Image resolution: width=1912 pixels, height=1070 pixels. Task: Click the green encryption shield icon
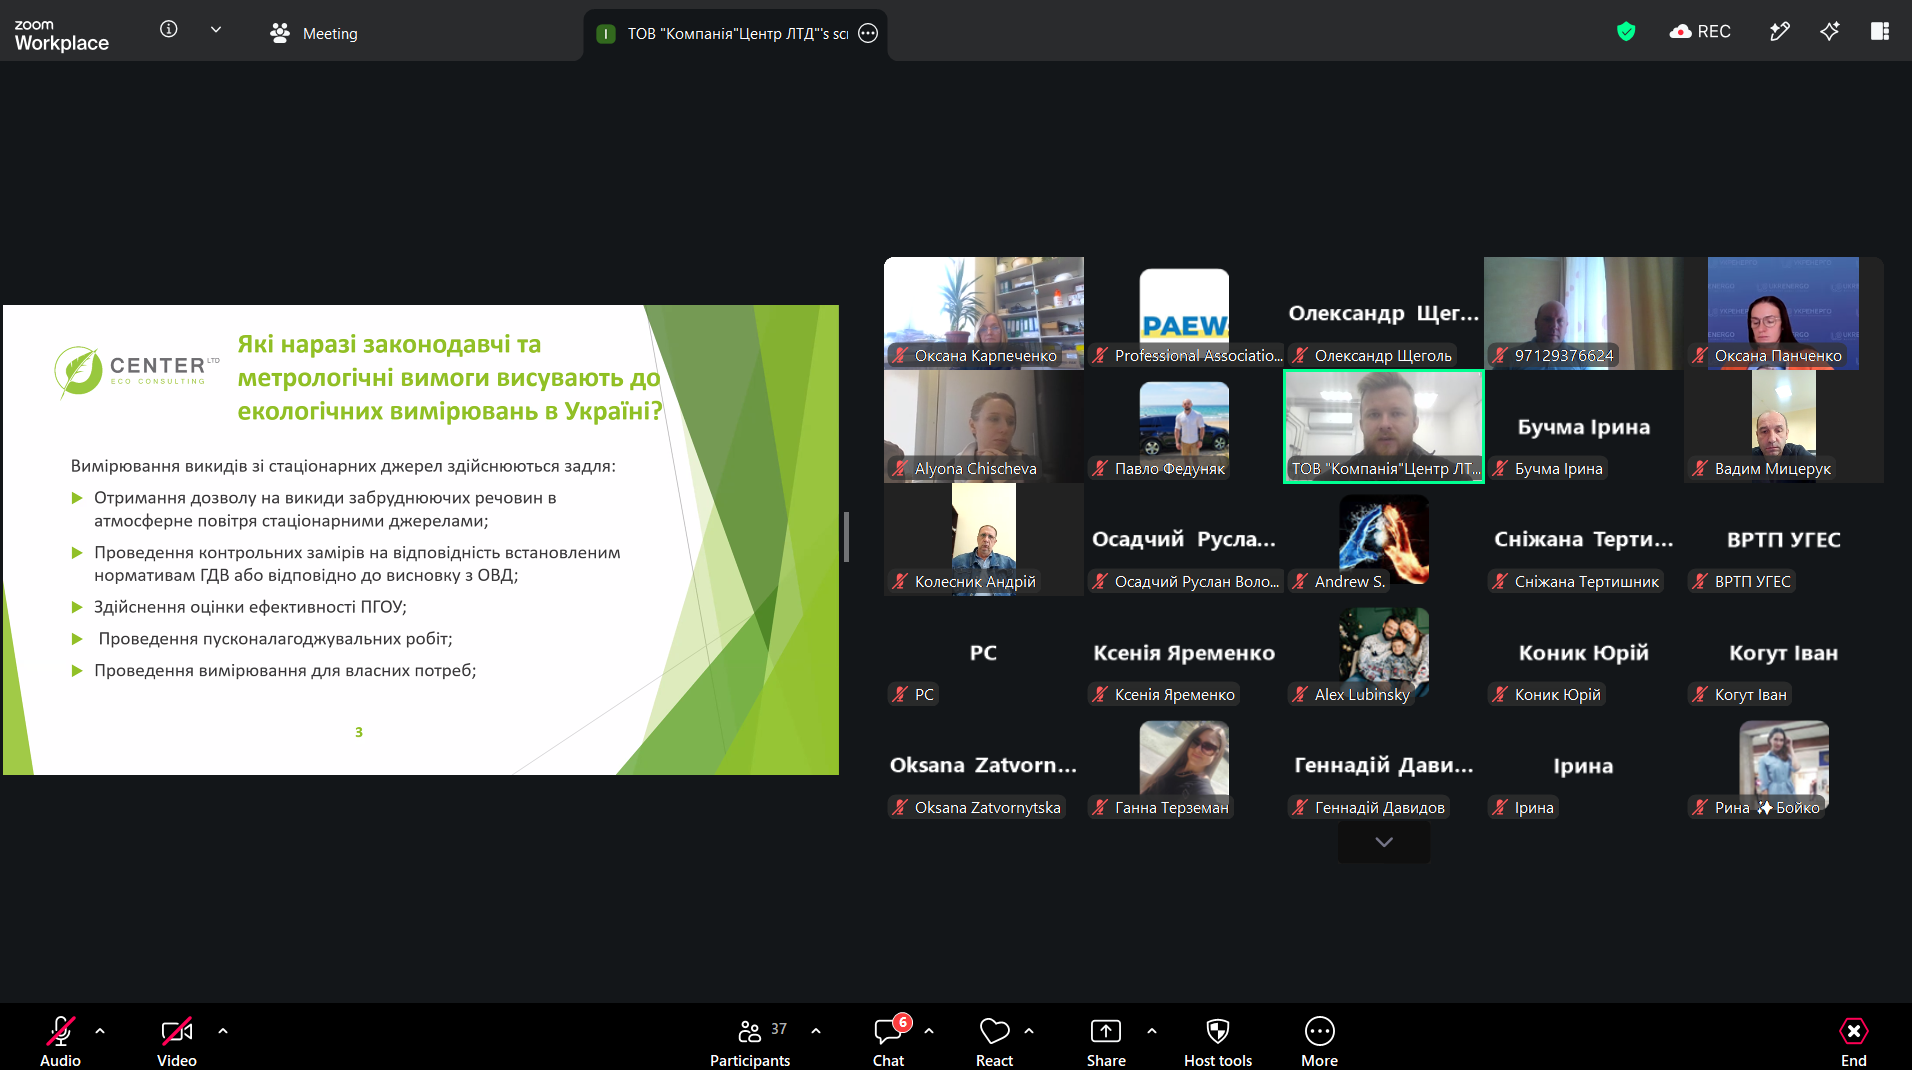click(x=1626, y=32)
